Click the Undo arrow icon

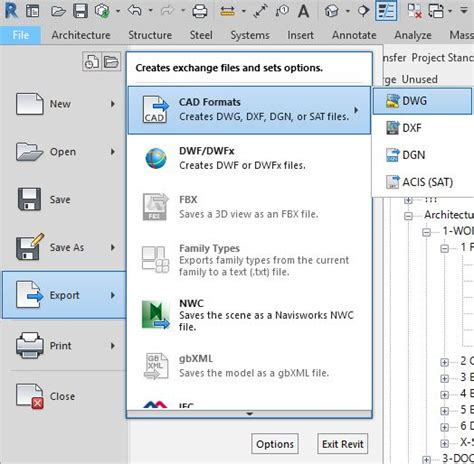(135, 11)
